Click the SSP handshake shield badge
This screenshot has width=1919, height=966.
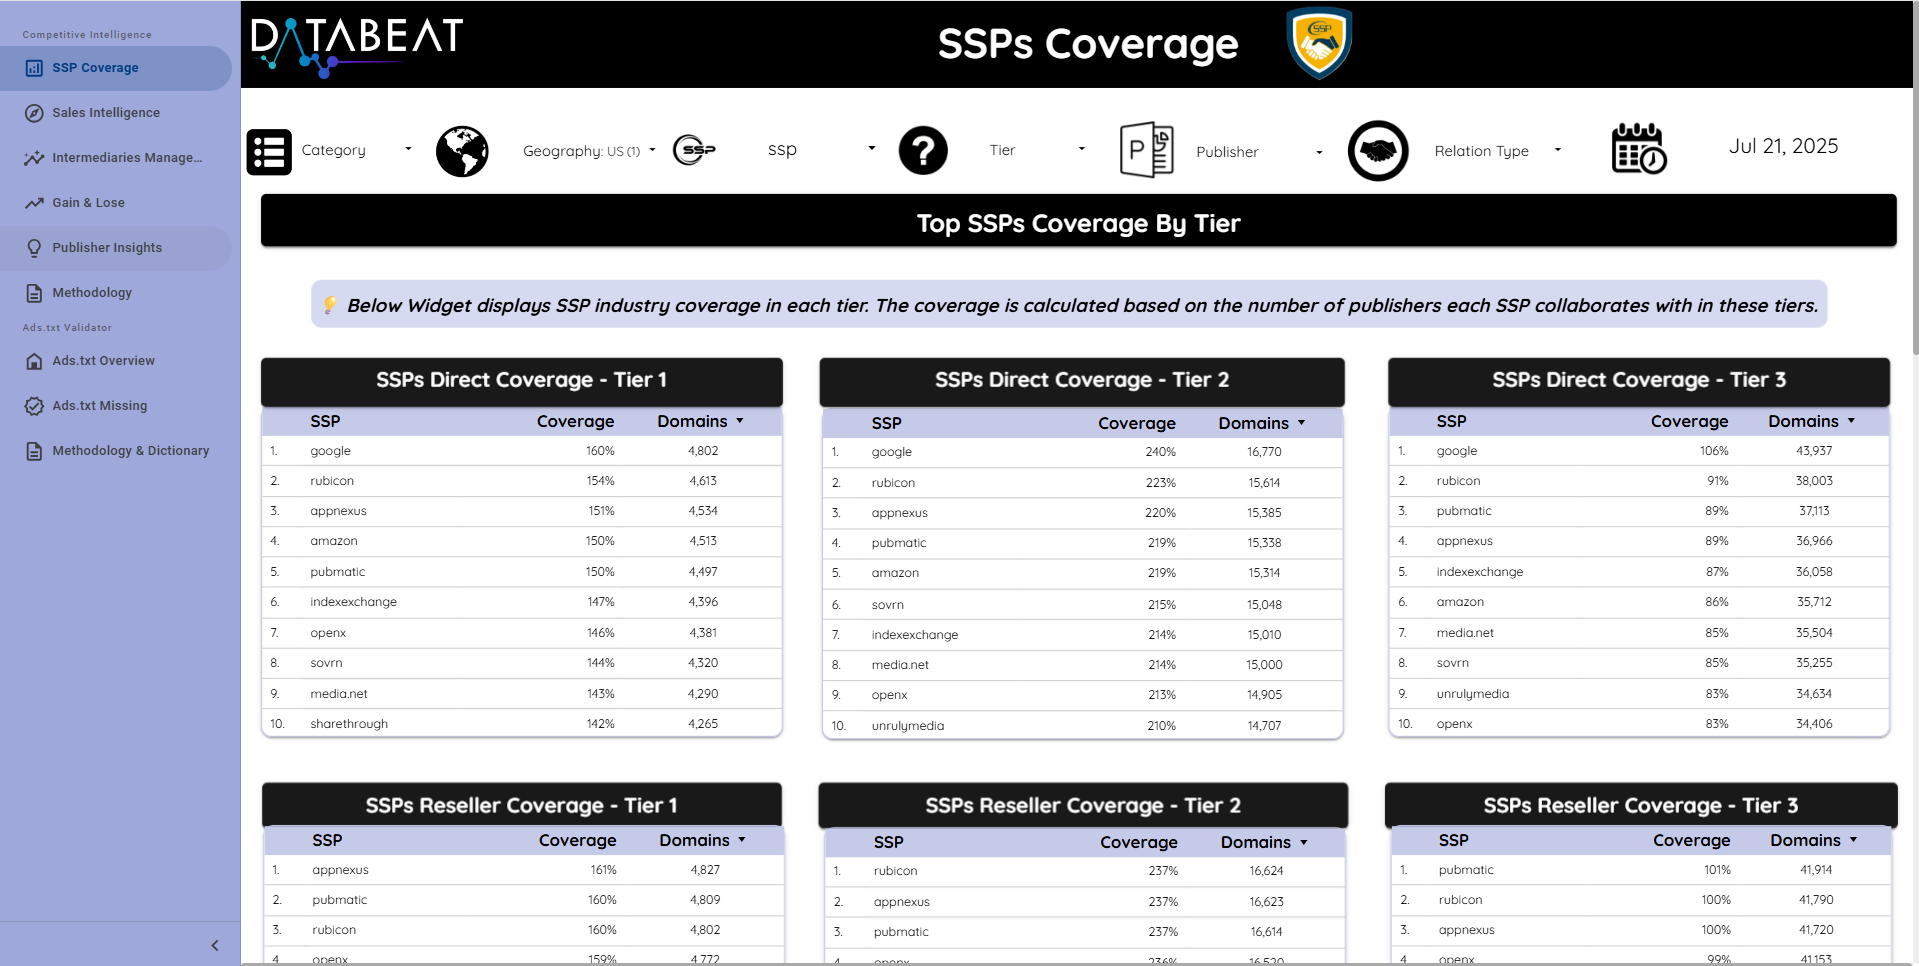point(1319,43)
